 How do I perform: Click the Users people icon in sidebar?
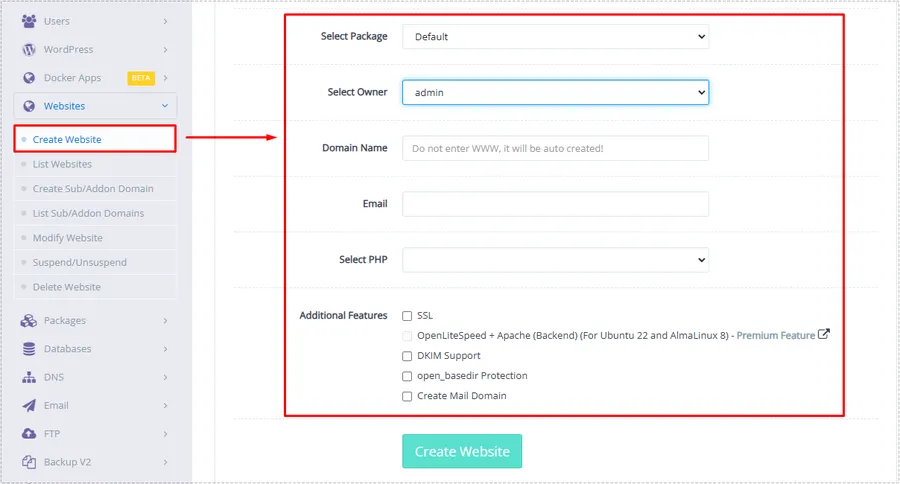[28, 21]
